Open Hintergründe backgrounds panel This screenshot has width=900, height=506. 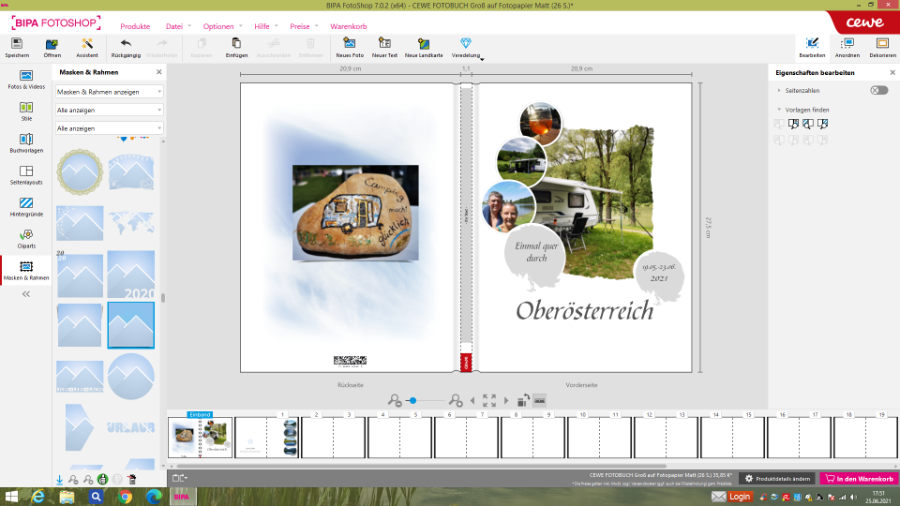26,206
